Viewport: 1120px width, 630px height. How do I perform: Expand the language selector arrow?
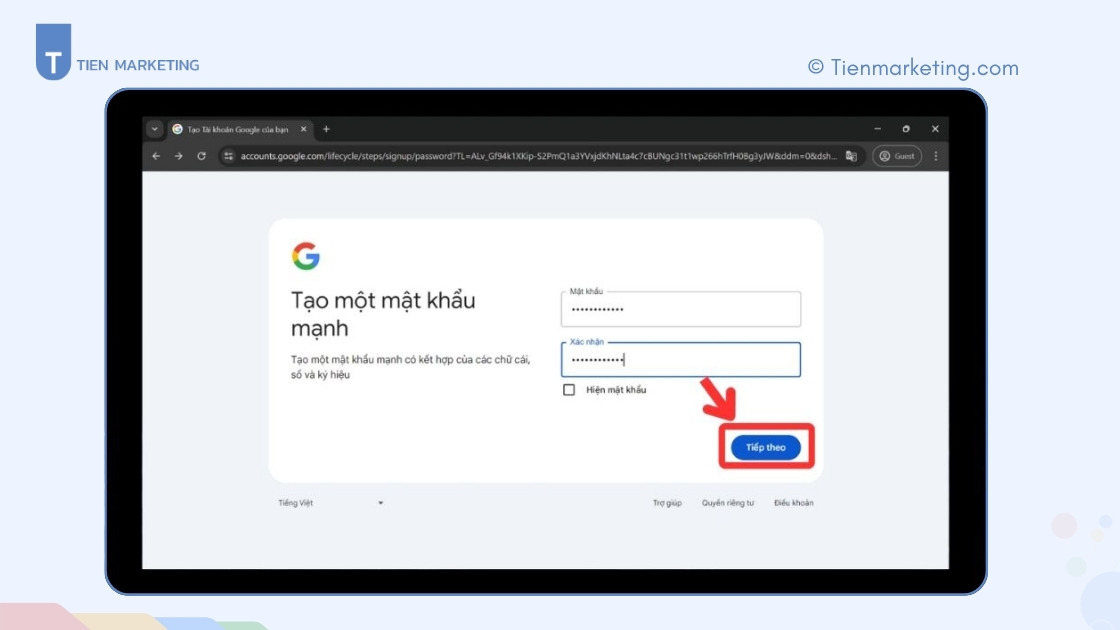380,503
